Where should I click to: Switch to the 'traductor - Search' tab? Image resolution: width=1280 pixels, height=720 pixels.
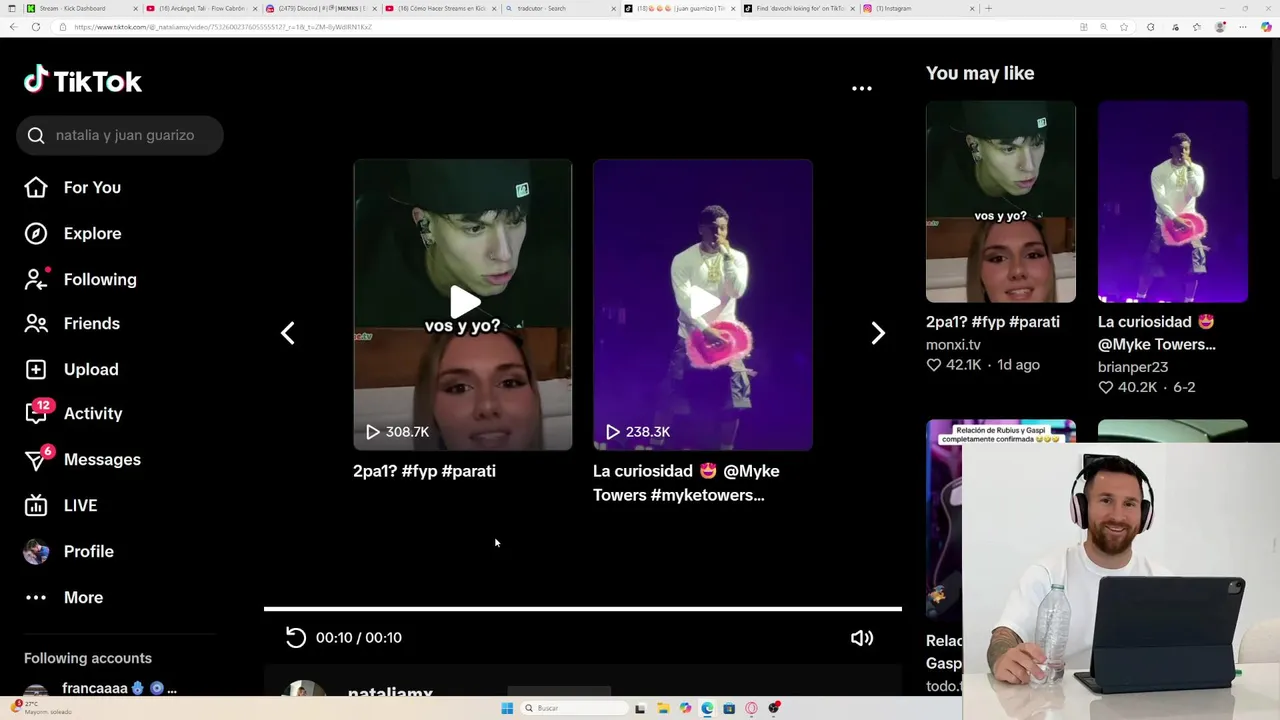coord(560,8)
